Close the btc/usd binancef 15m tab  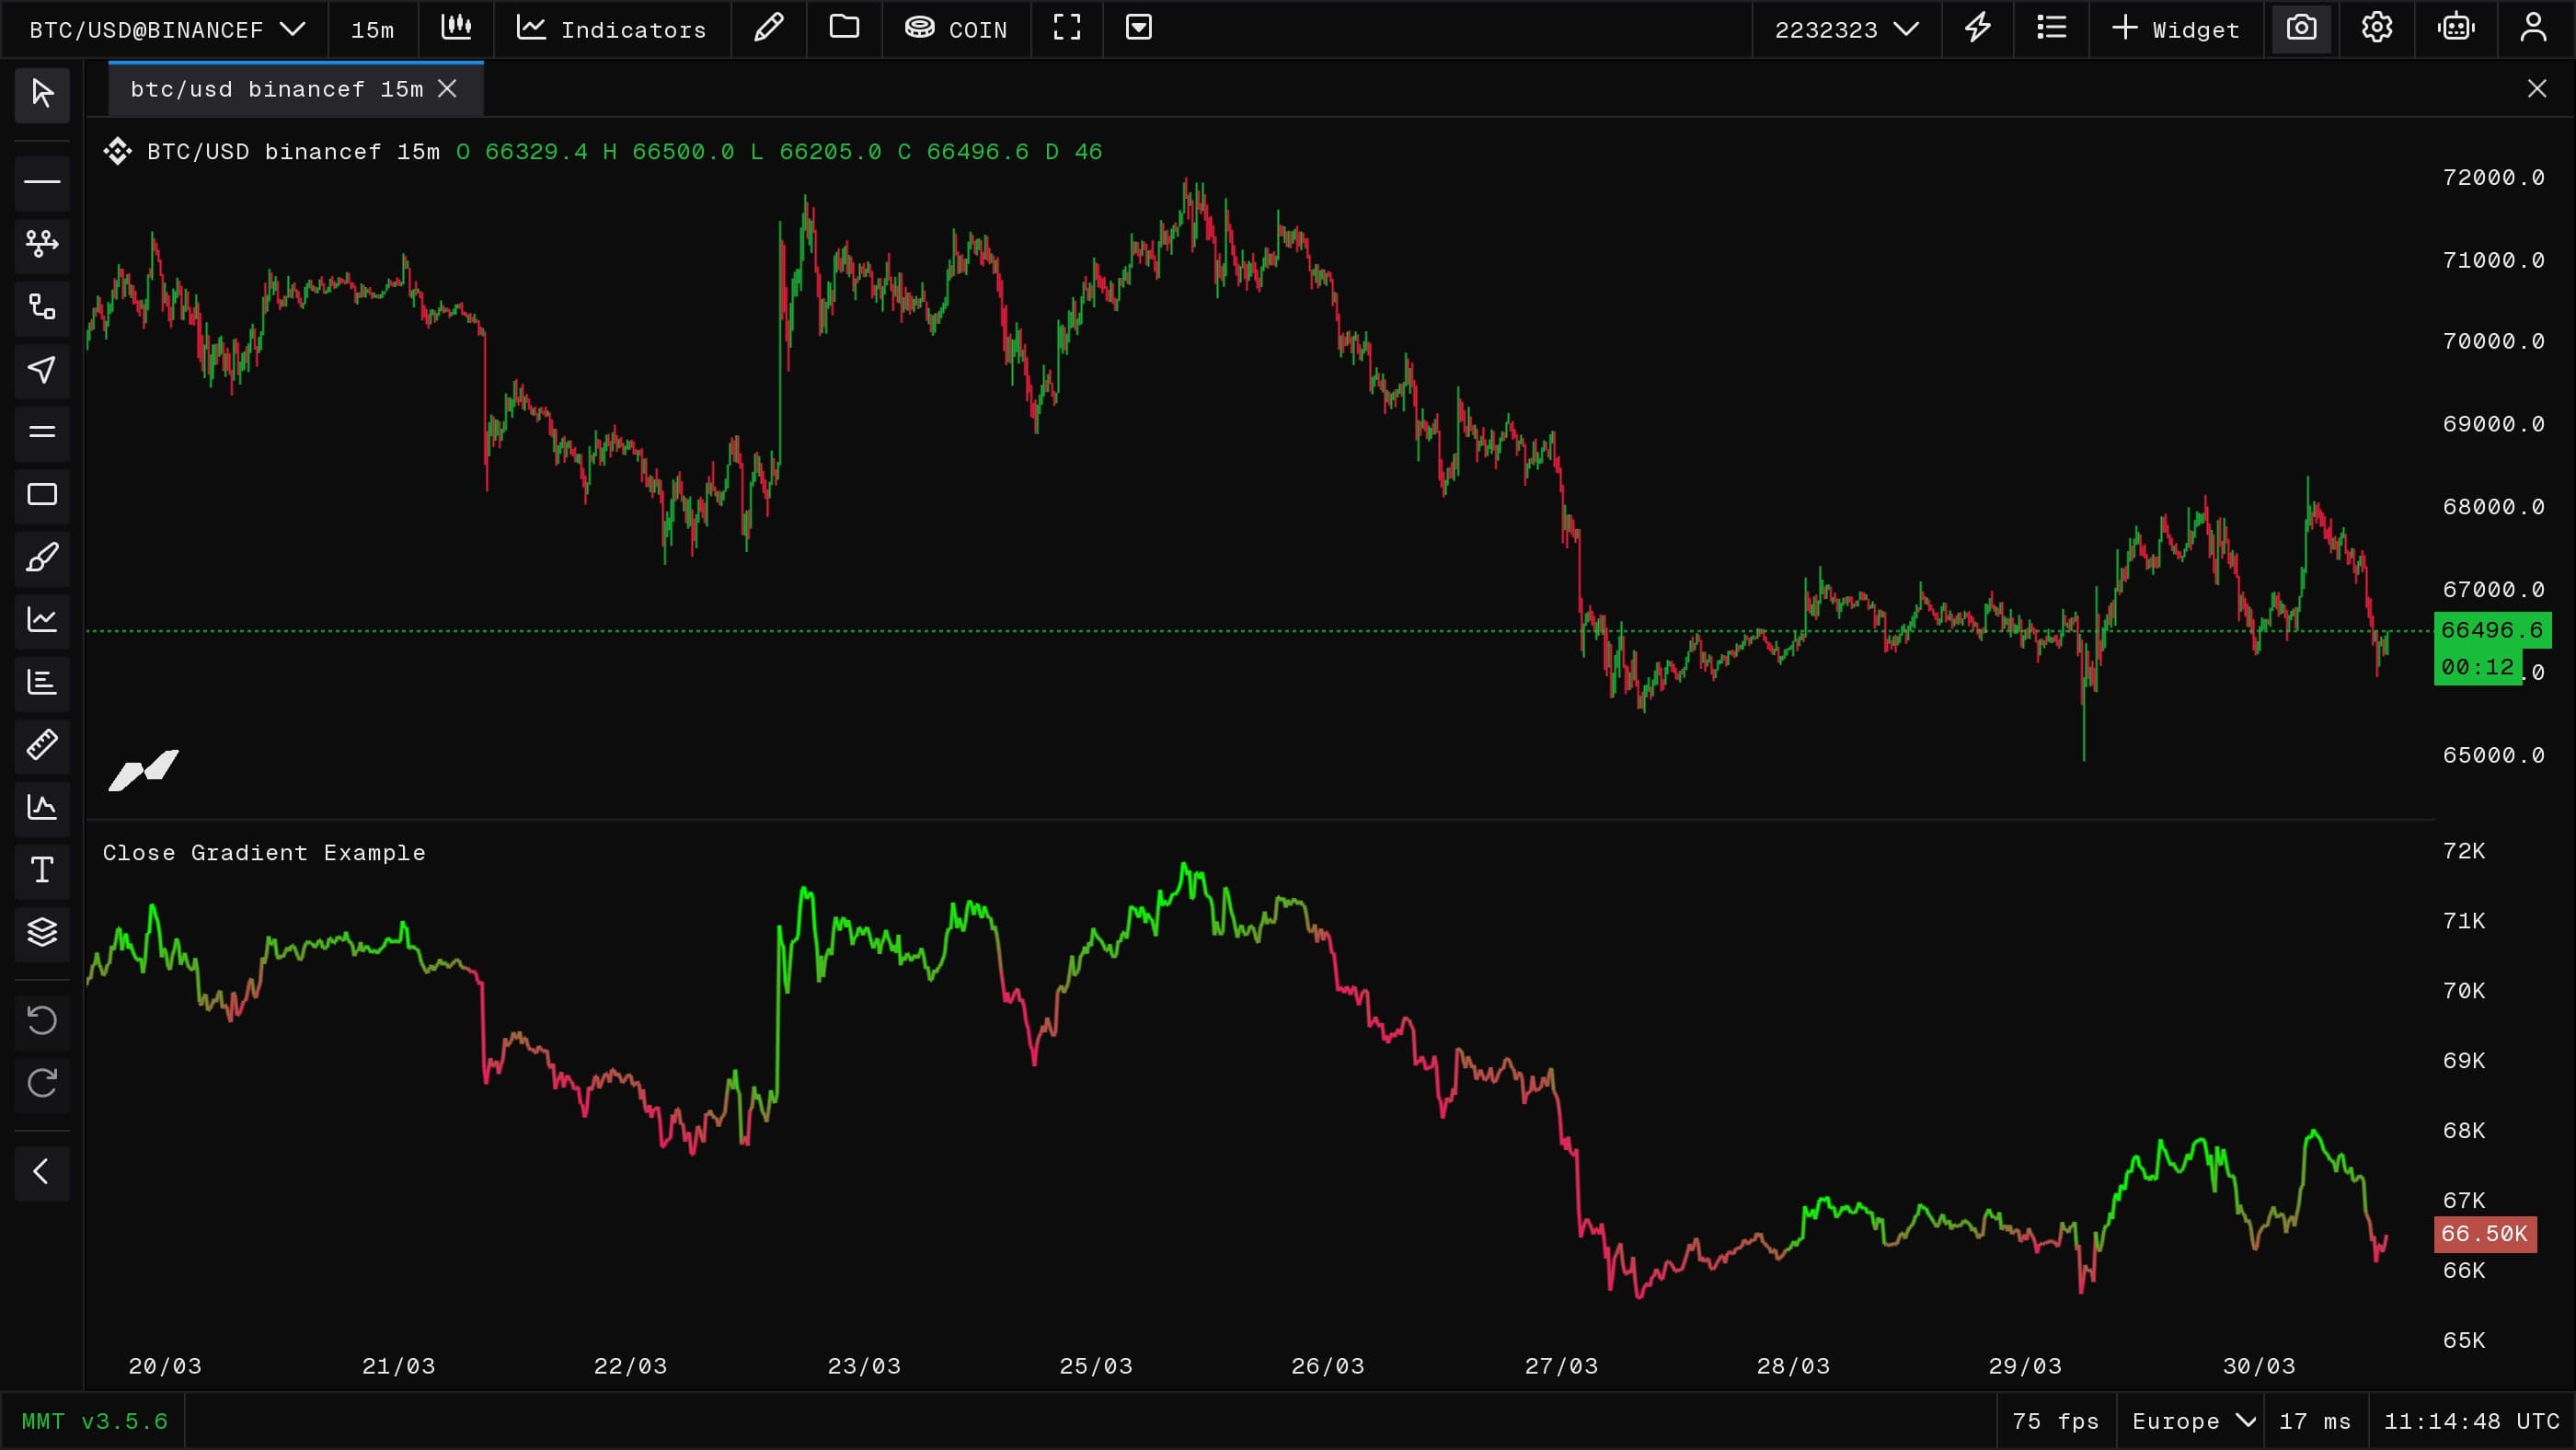[447, 89]
